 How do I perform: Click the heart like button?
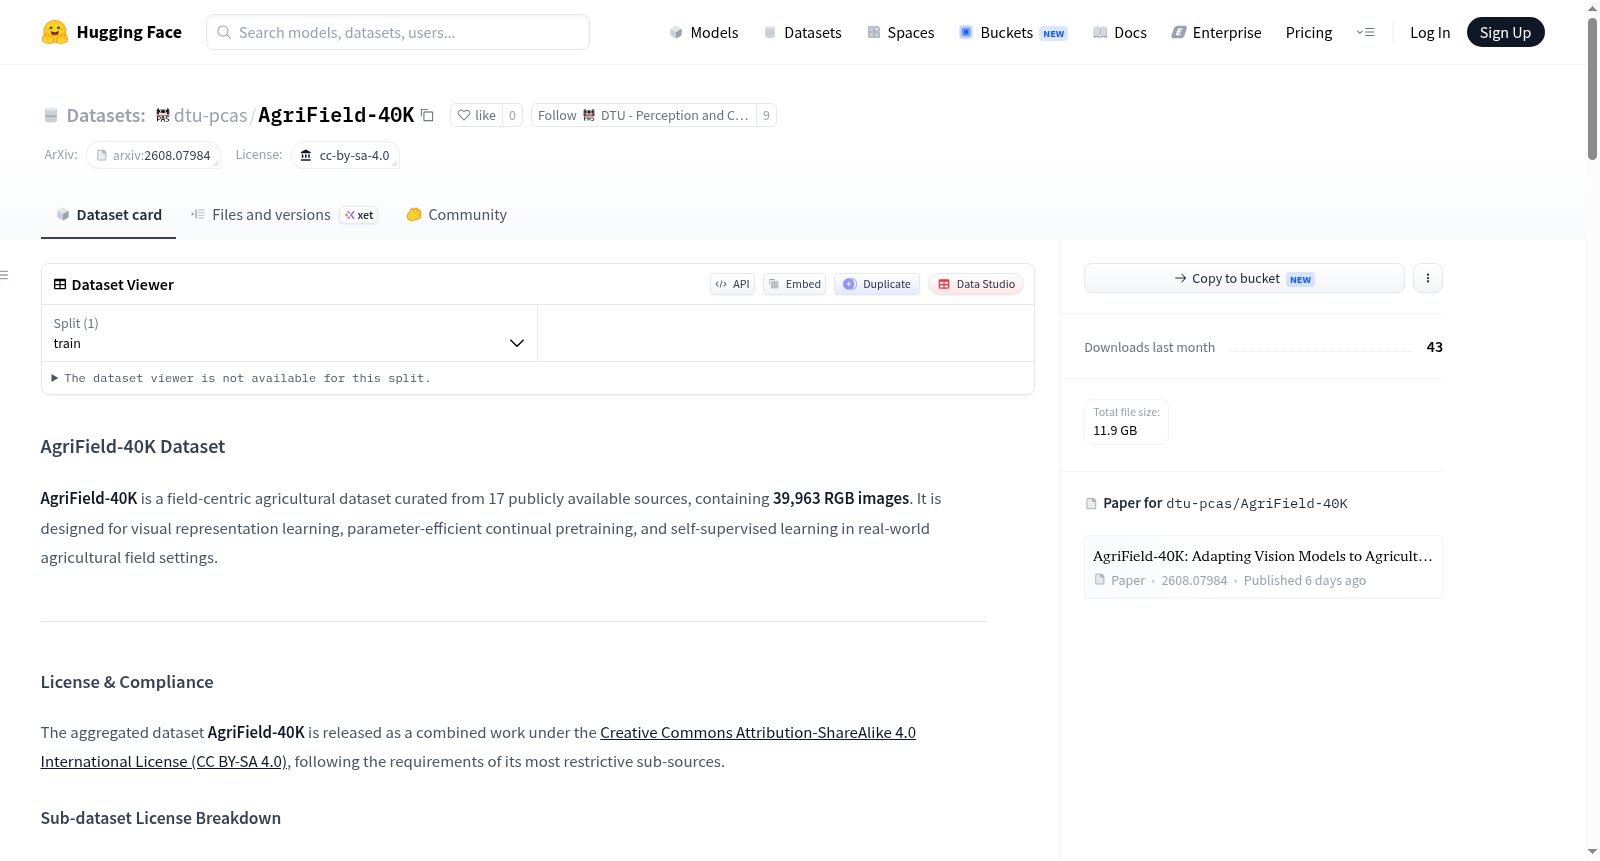click(476, 115)
